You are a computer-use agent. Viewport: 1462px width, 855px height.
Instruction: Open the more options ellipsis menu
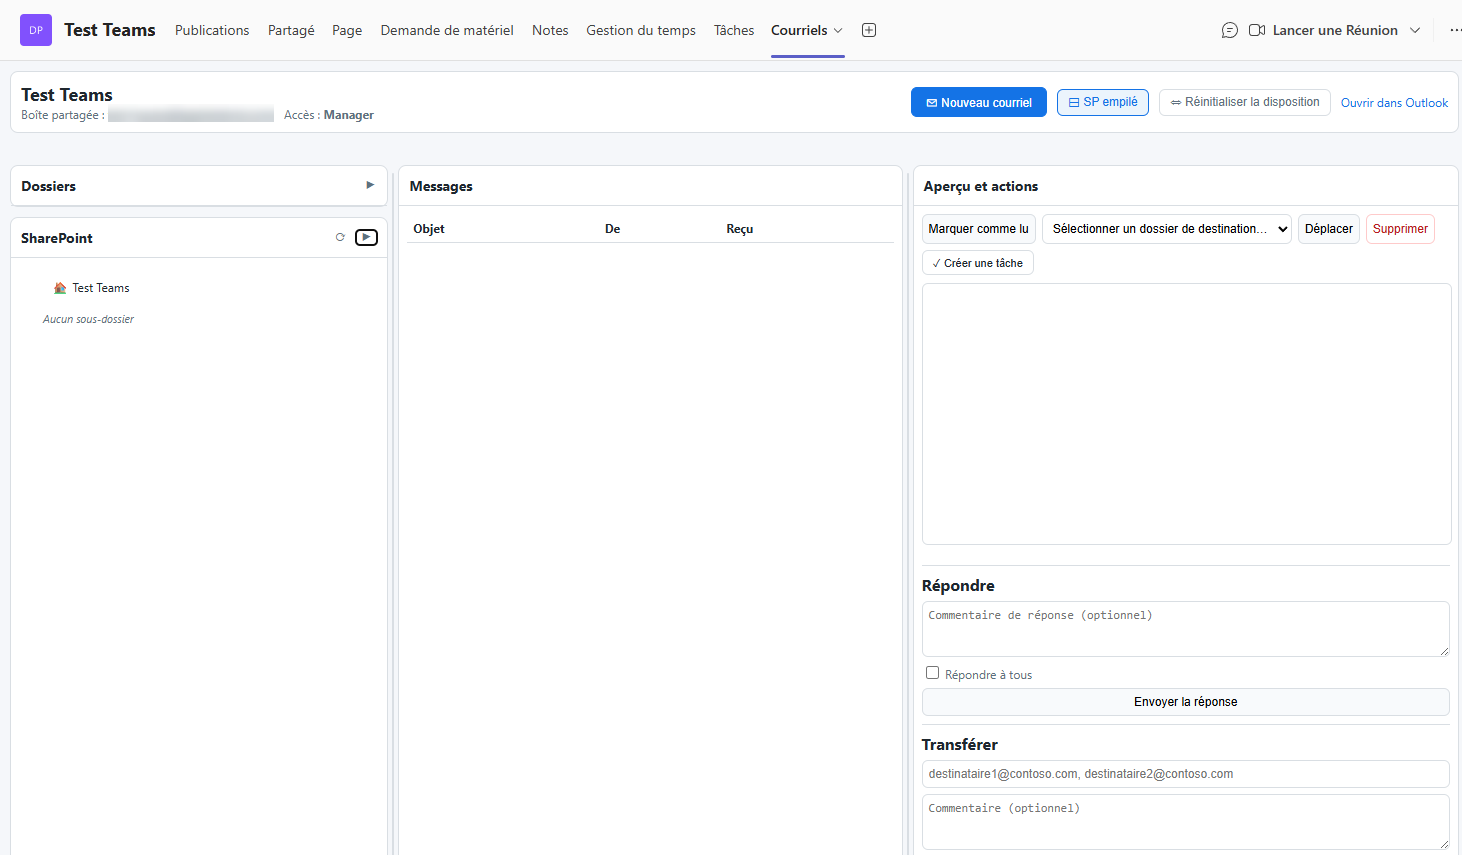[x=1455, y=30]
